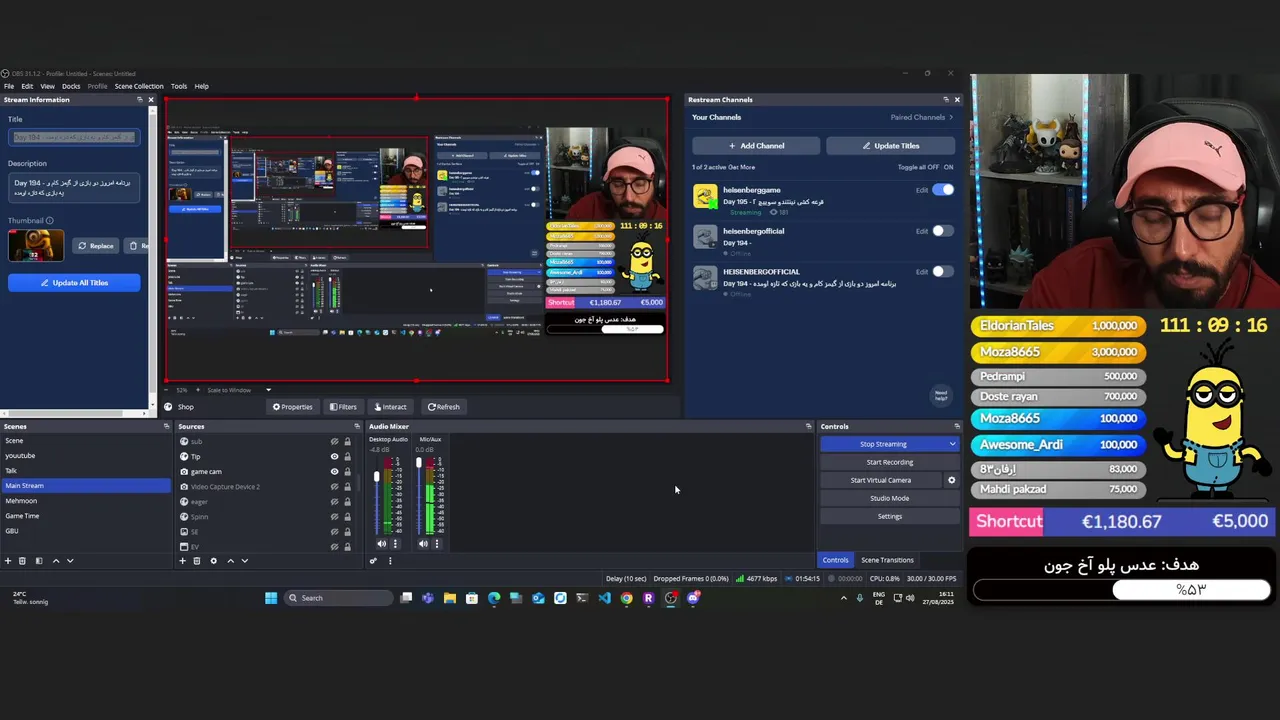Image resolution: width=1280 pixels, height=720 pixels.
Task: Show the eager source
Action: pos(334,502)
